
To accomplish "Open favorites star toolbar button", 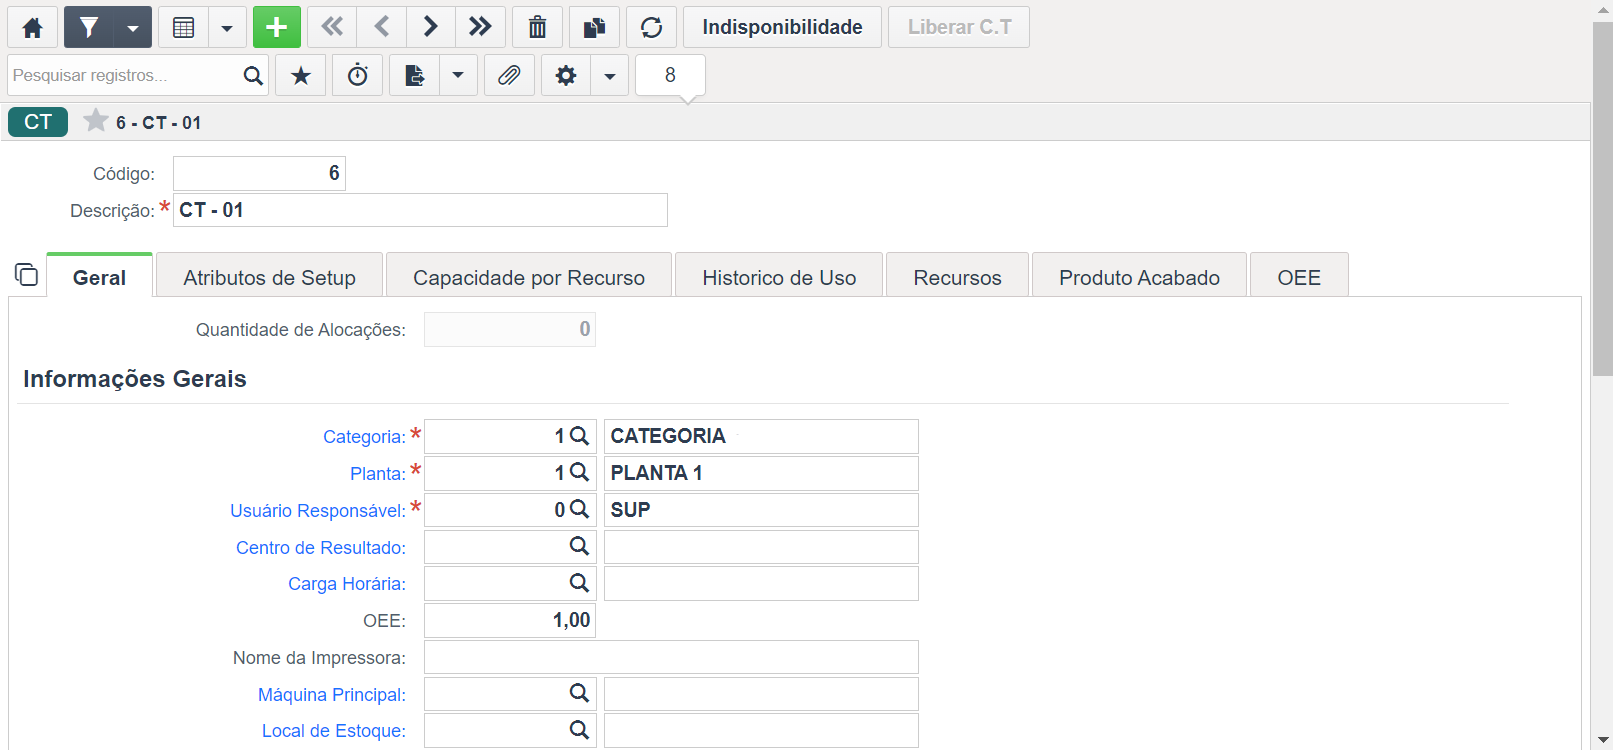I will (x=301, y=75).
